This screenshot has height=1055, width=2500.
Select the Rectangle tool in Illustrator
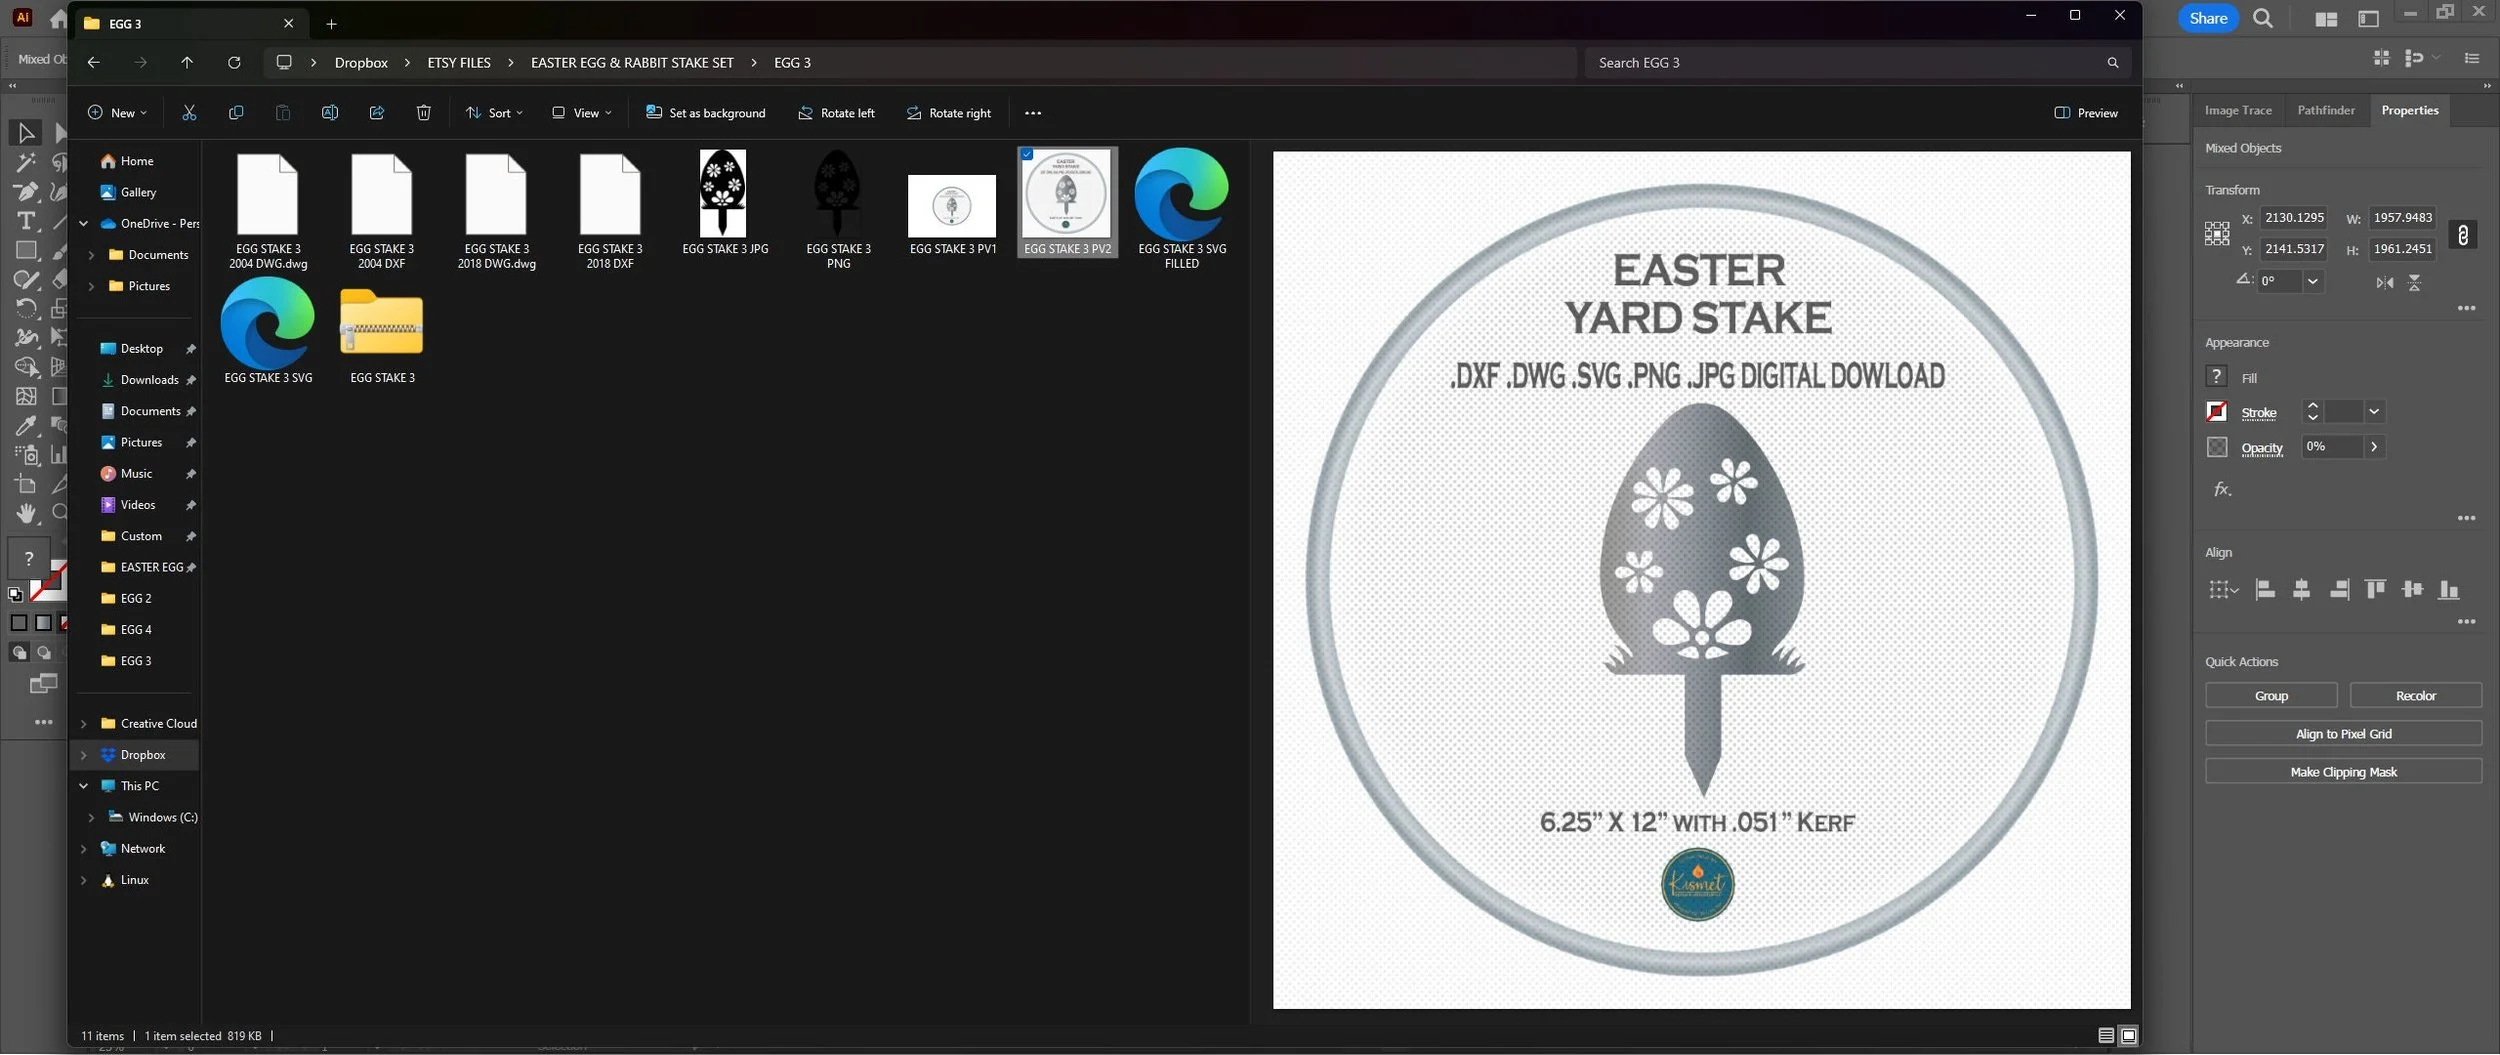click(26, 250)
